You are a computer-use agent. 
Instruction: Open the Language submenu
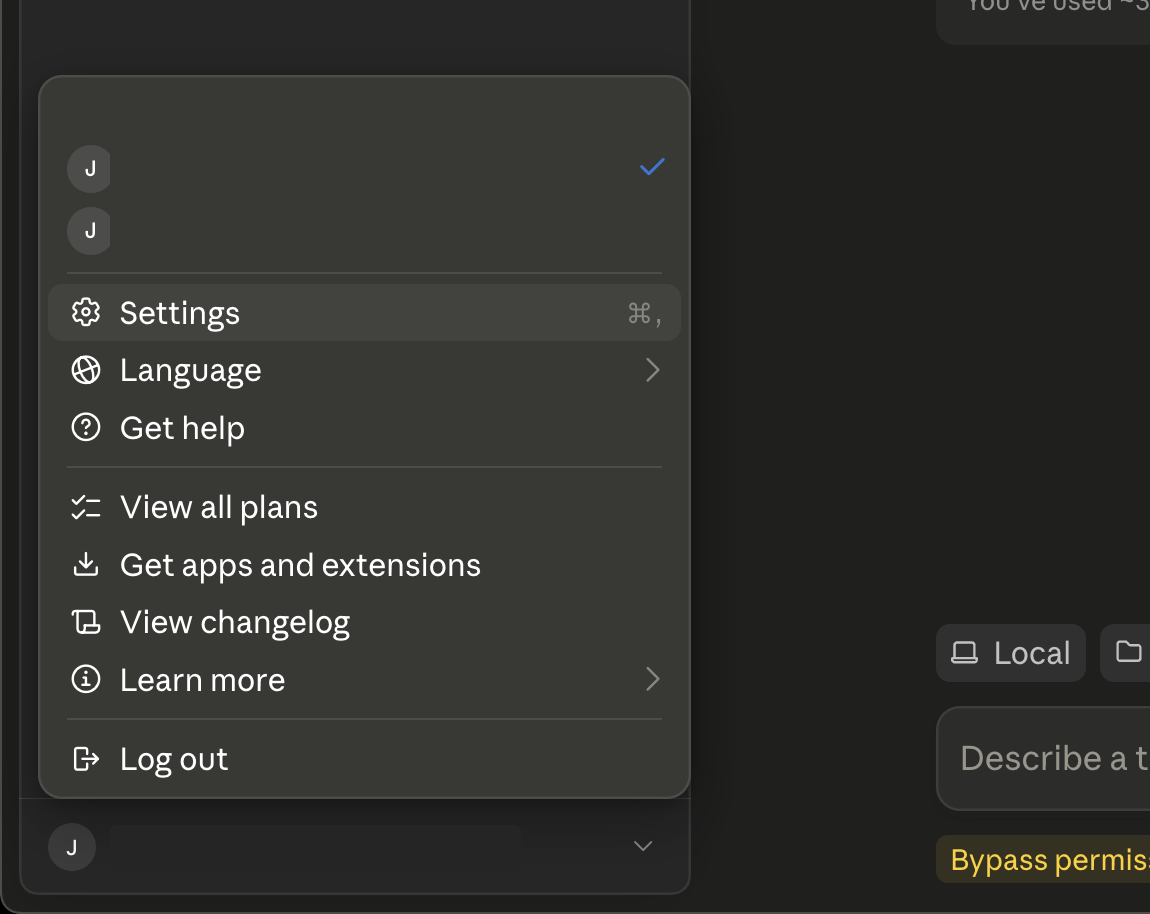364,370
